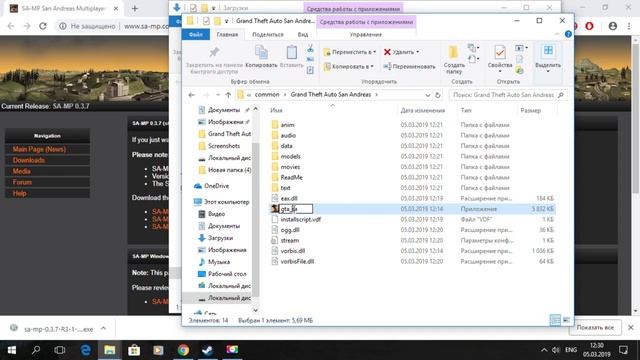Click Chrome's Back arrow
The height and width of the screenshot is (360, 640).
[x=11, y=26]
